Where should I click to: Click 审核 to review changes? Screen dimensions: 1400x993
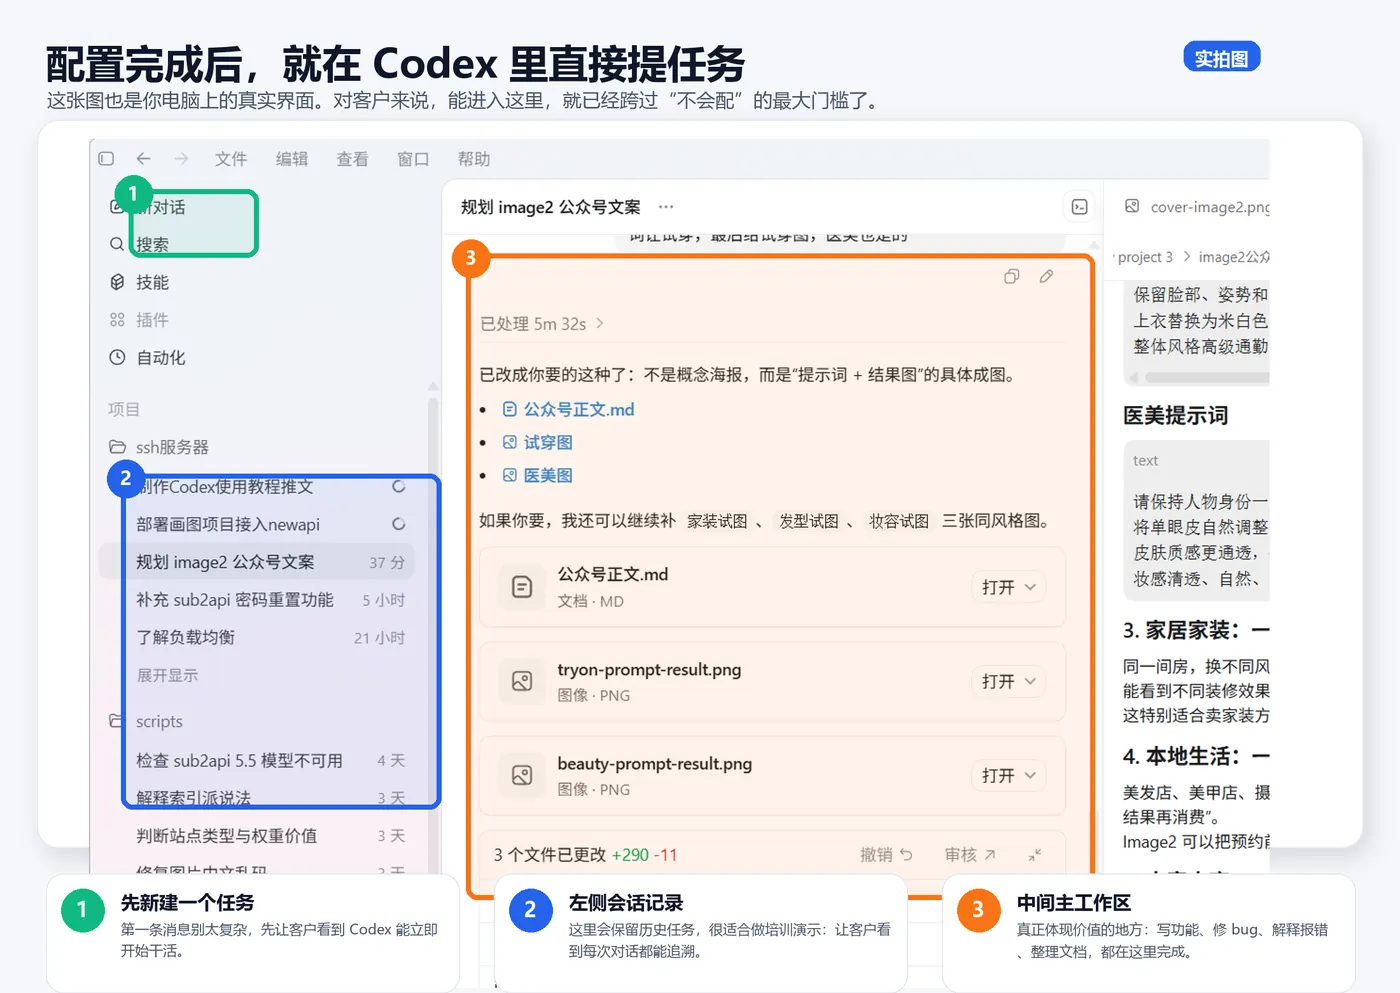click(970, 855)
